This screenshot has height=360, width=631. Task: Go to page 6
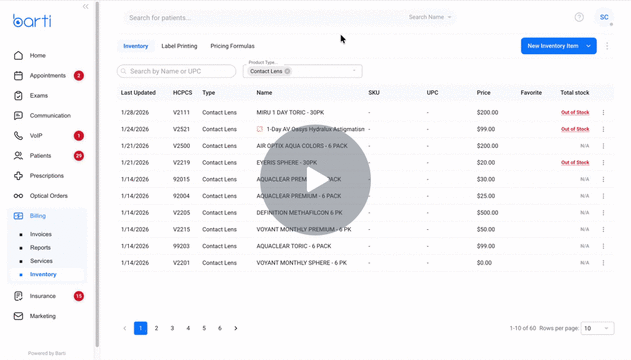(x=220, y=328)
